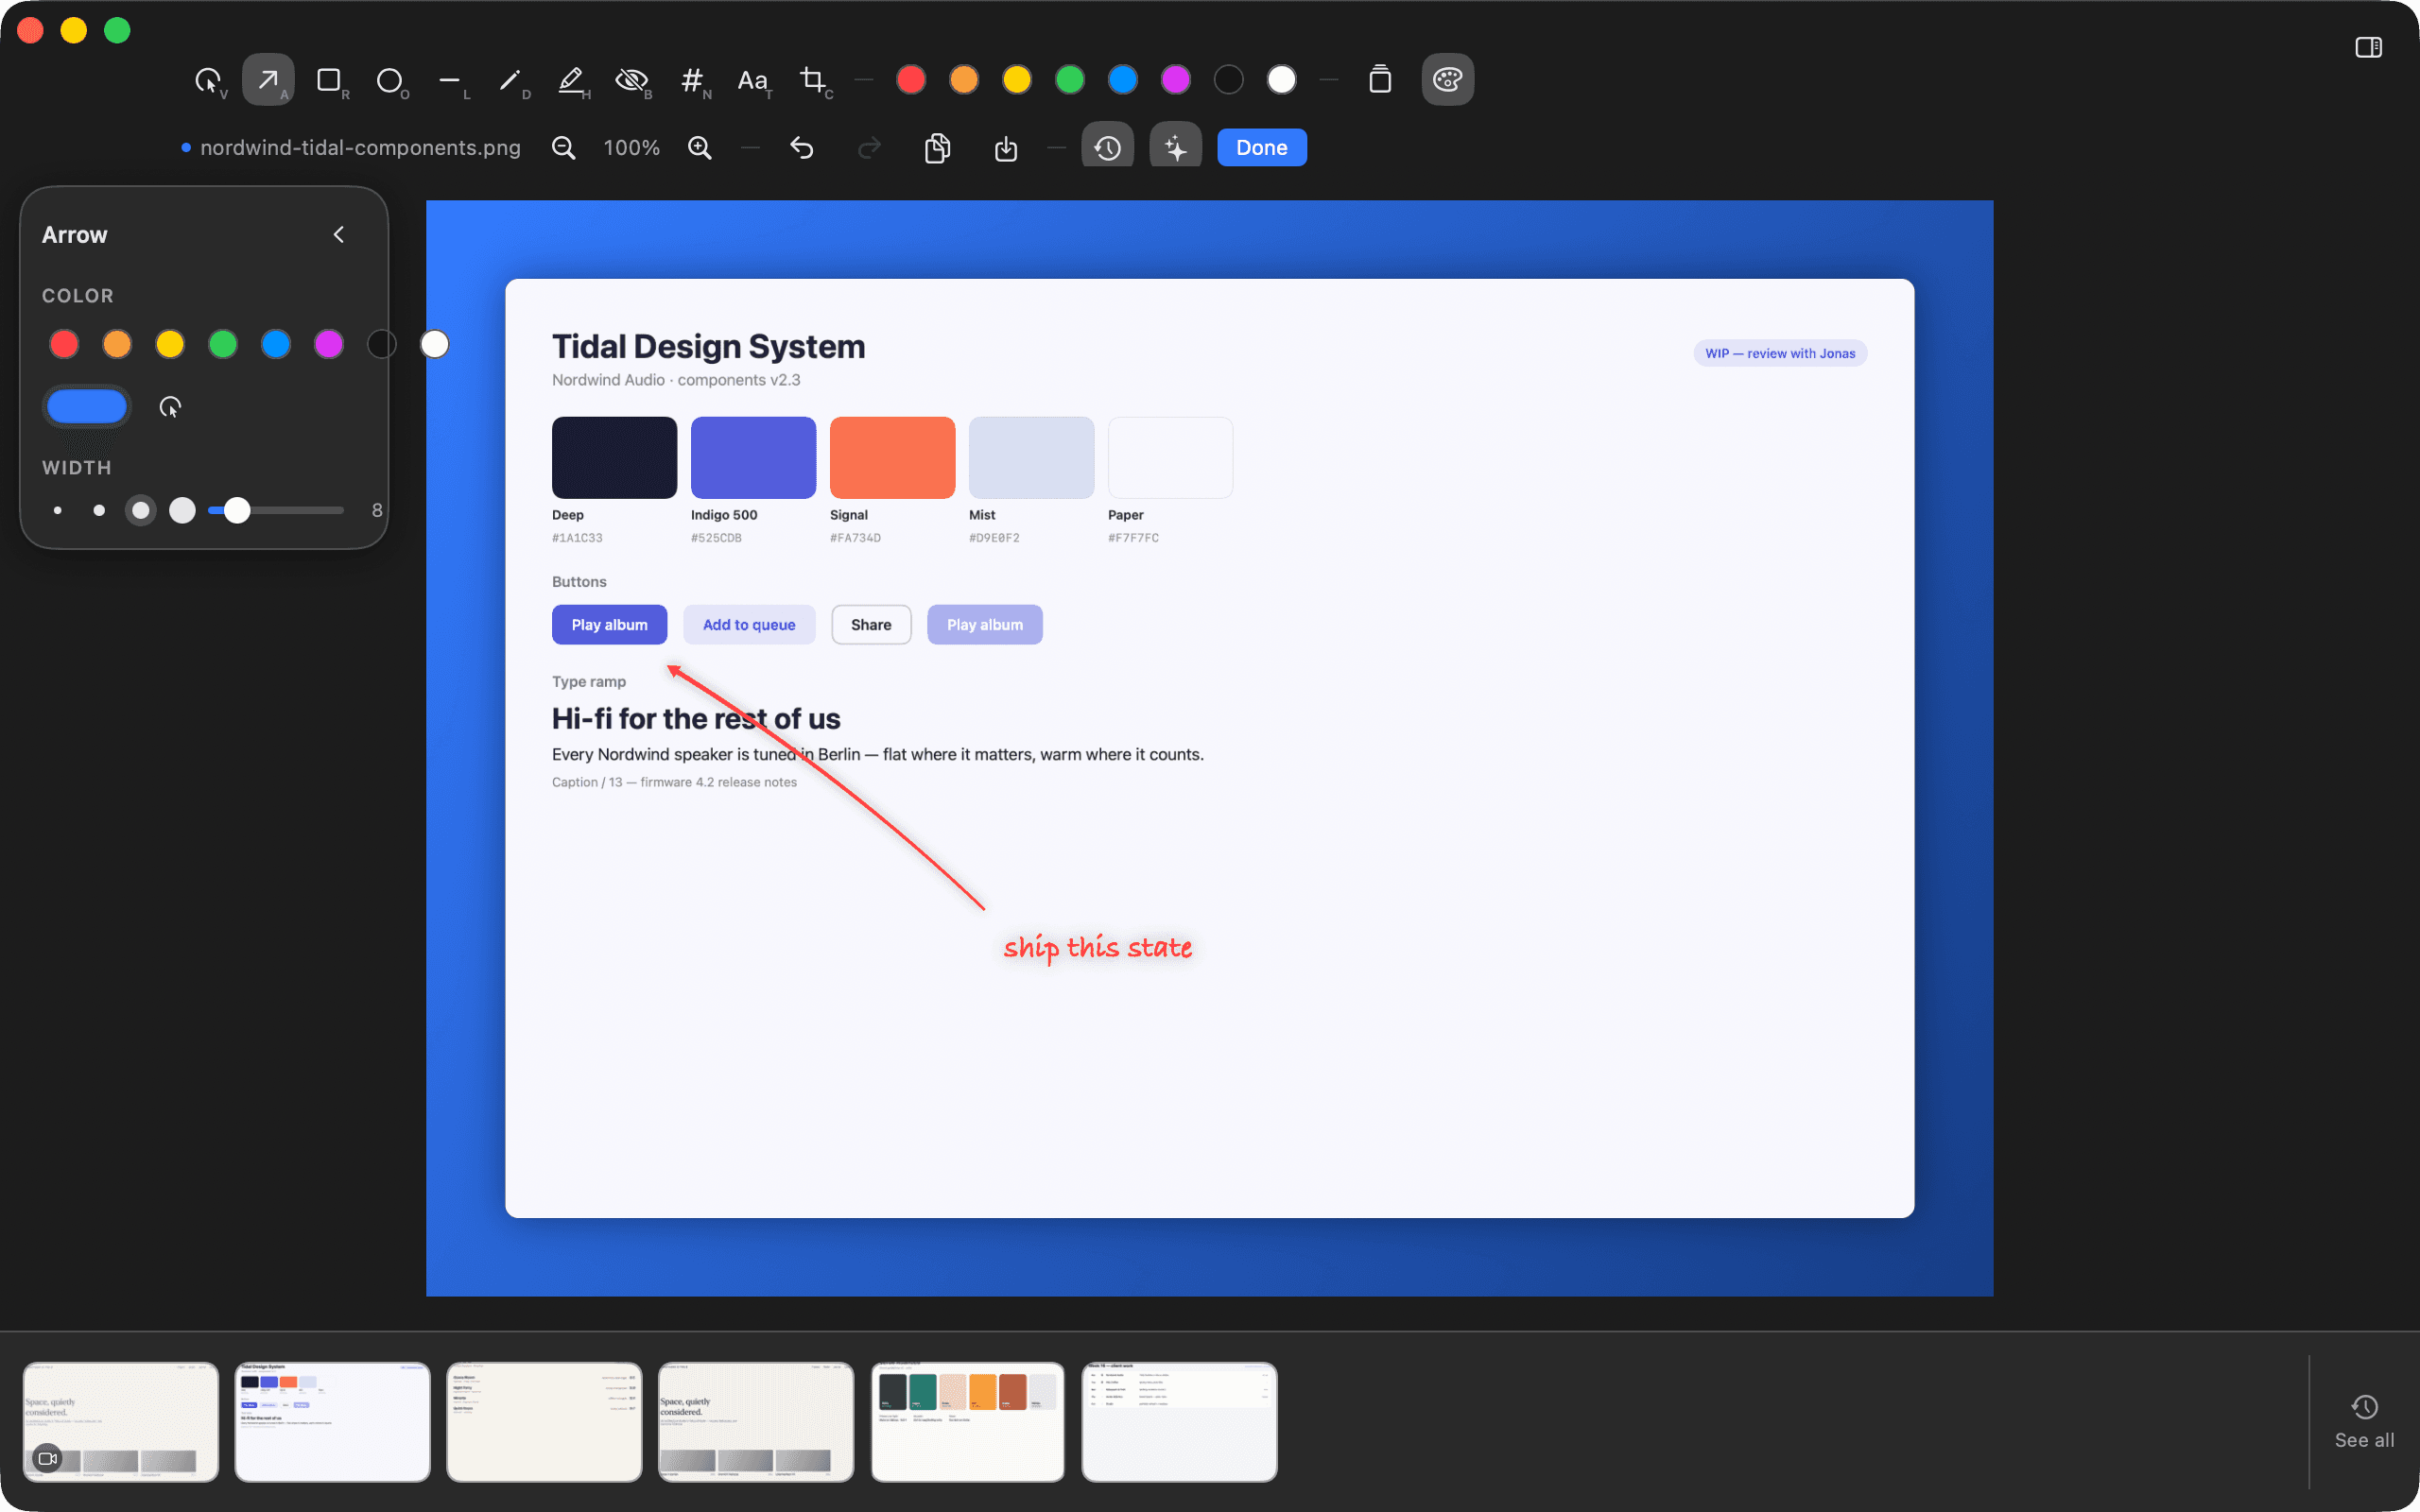
Task: Select the smallest width preset dot
Action: point(58,511)
